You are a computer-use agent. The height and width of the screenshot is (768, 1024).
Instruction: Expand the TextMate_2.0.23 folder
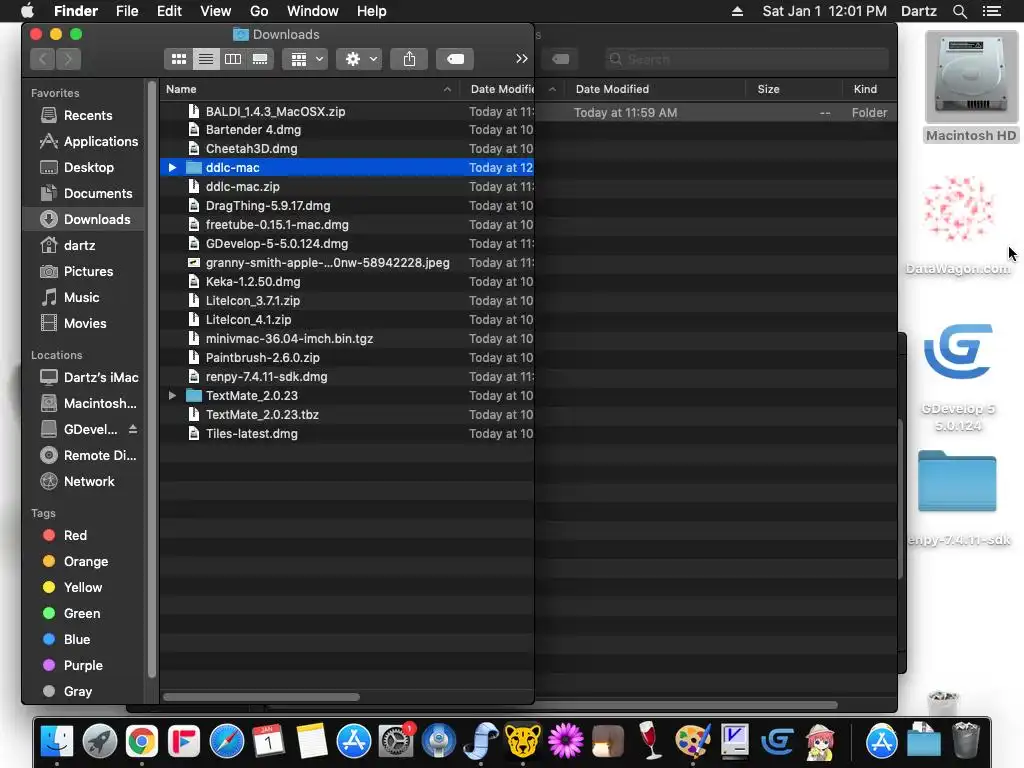click(172, 396)
